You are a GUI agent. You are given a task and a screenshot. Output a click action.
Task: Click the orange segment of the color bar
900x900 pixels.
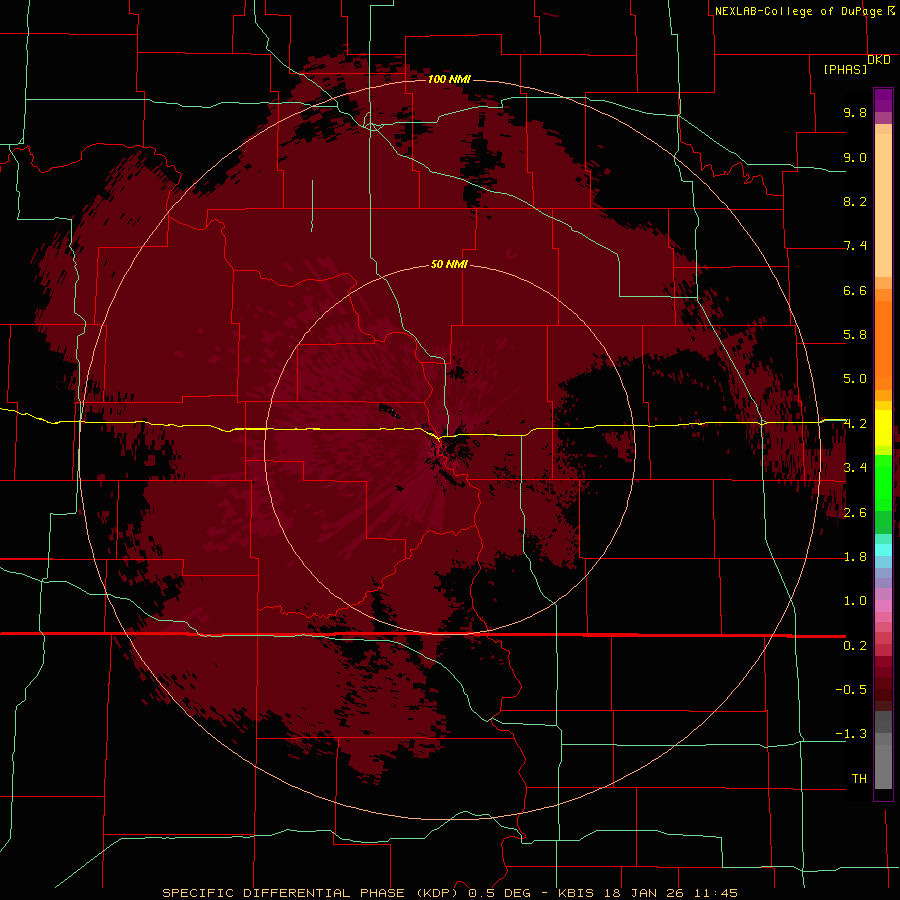(x=883, y=344)
